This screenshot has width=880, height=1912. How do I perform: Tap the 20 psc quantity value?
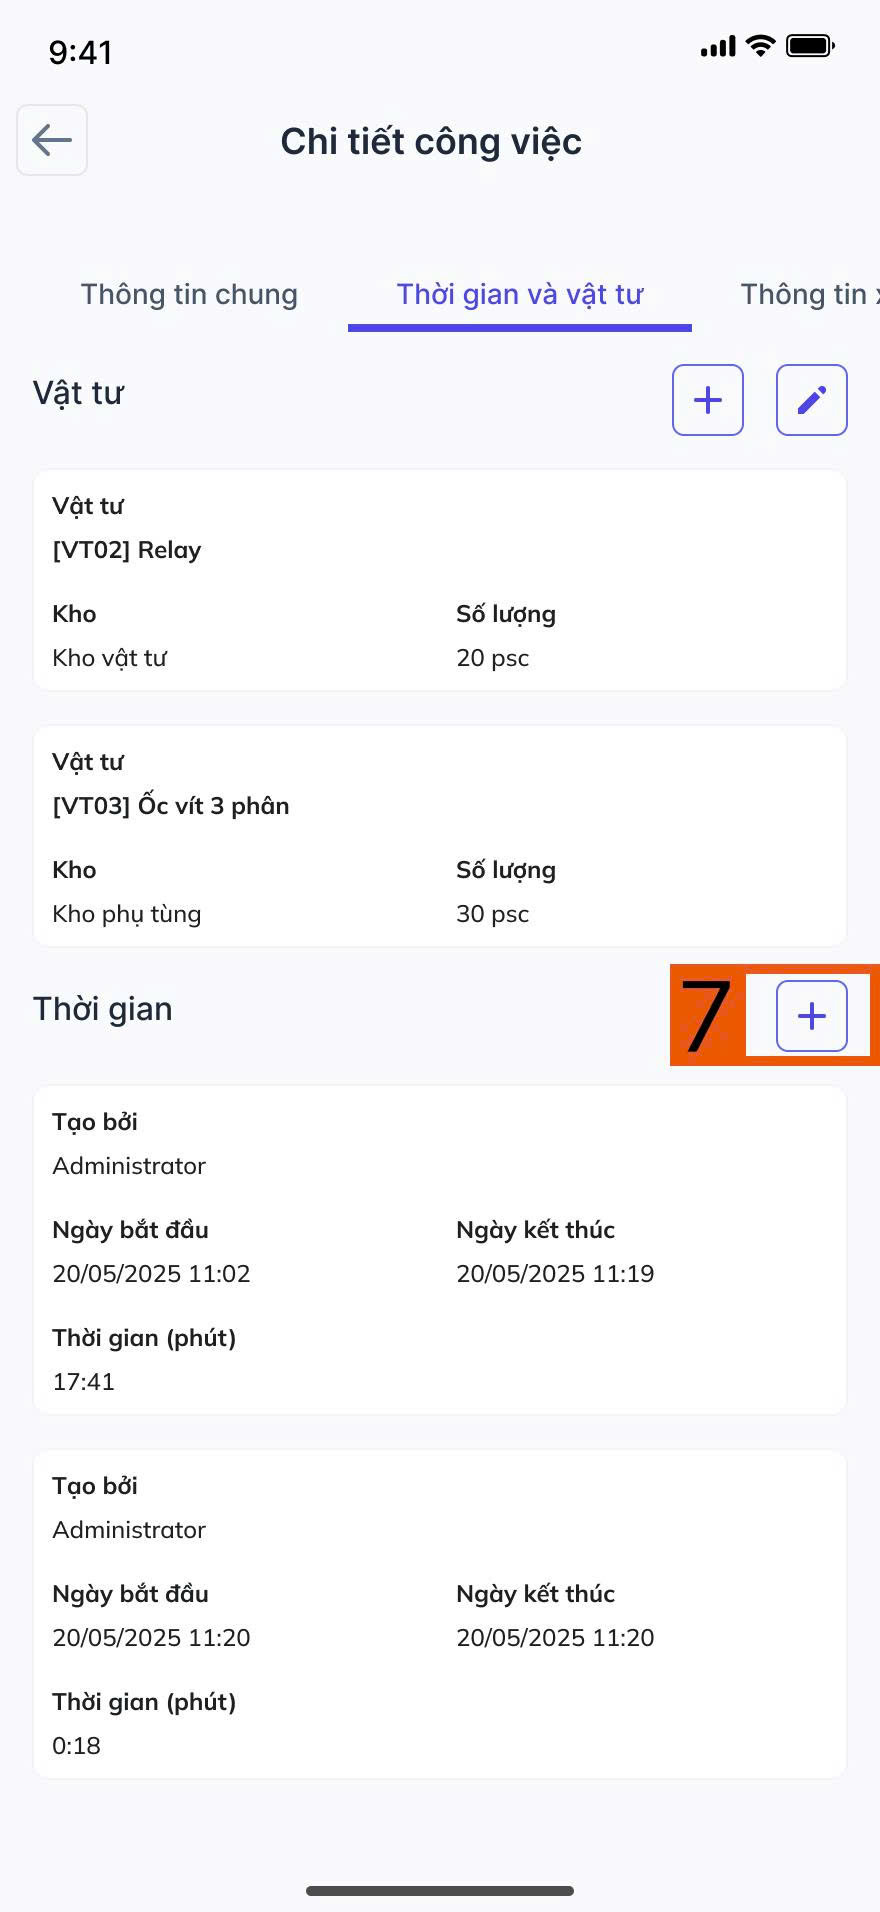coord(493,658)
